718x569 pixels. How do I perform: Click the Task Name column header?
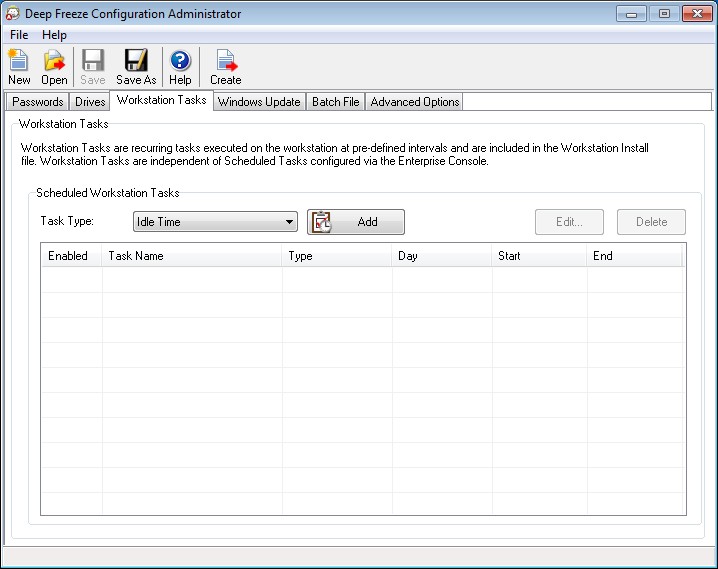pyautogui.click(x=192, y=256)
